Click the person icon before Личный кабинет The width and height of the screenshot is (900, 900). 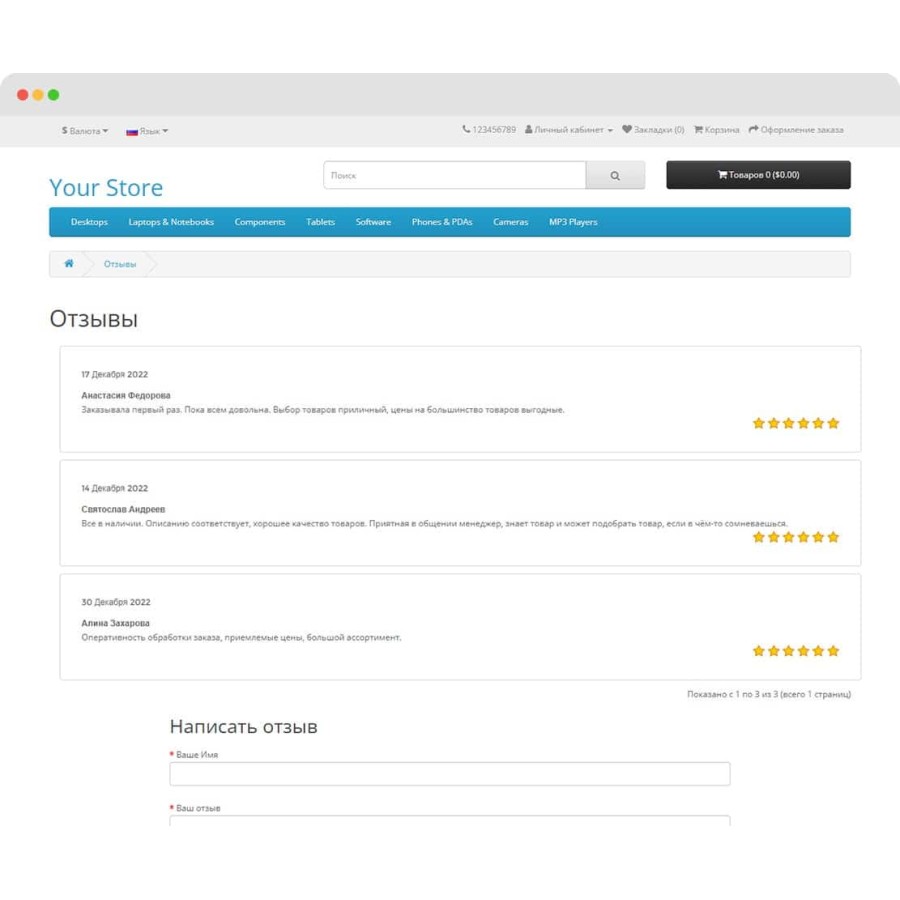(x=529, y=130)
